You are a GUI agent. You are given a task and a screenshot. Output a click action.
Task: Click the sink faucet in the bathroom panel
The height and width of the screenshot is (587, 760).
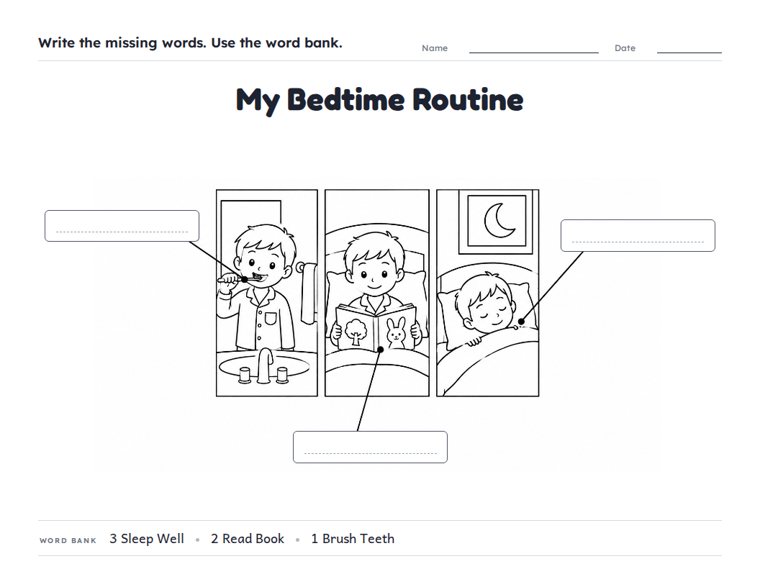[x=265, y=366]
